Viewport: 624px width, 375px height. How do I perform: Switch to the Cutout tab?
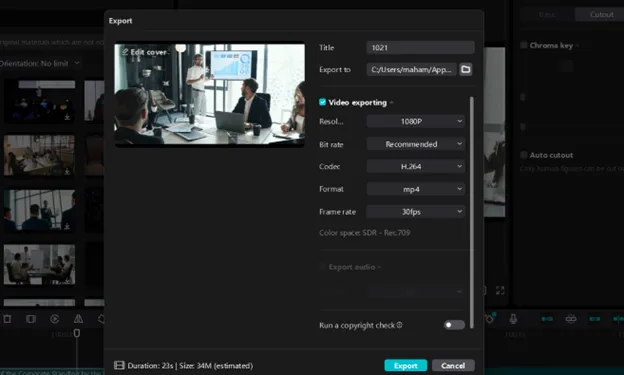pyautogui.click(x=601, y=15)
